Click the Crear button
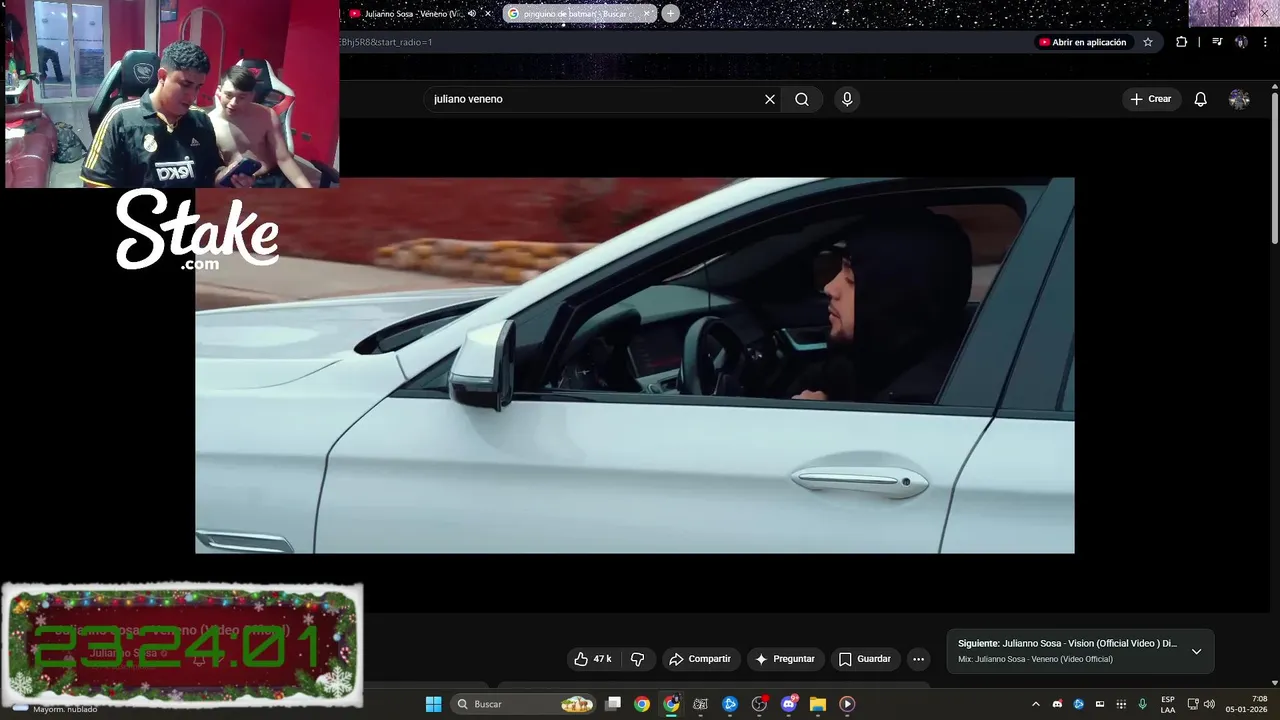1280x720 pixels. [1151, 99]
